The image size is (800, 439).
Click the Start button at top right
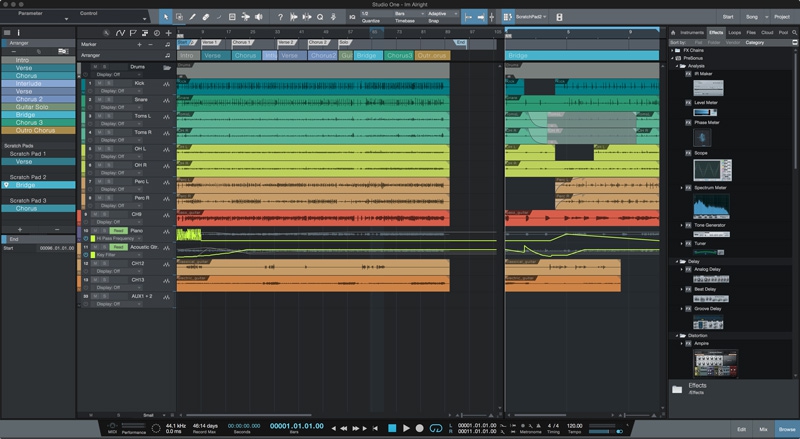[728, 17]
